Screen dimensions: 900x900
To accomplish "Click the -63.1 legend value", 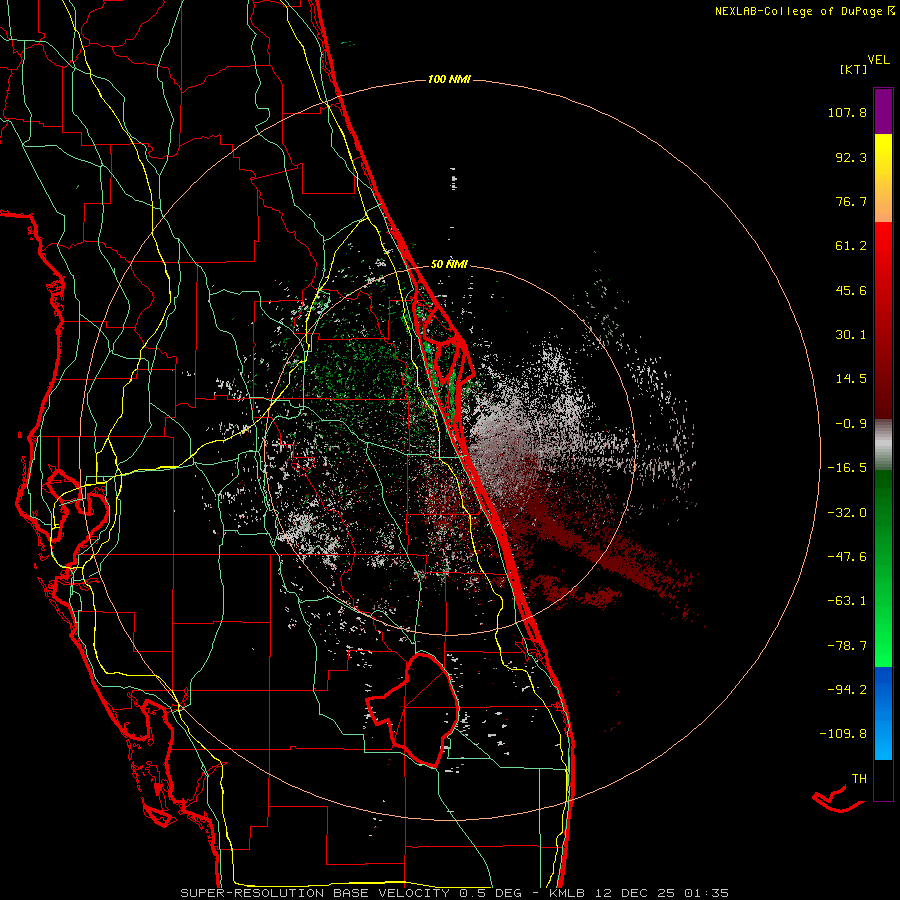I will coord(847,601).
